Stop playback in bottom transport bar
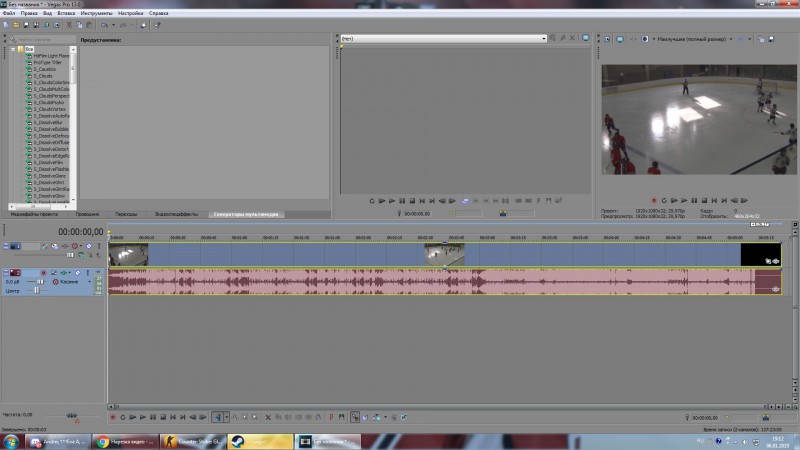 coord(163,417)
